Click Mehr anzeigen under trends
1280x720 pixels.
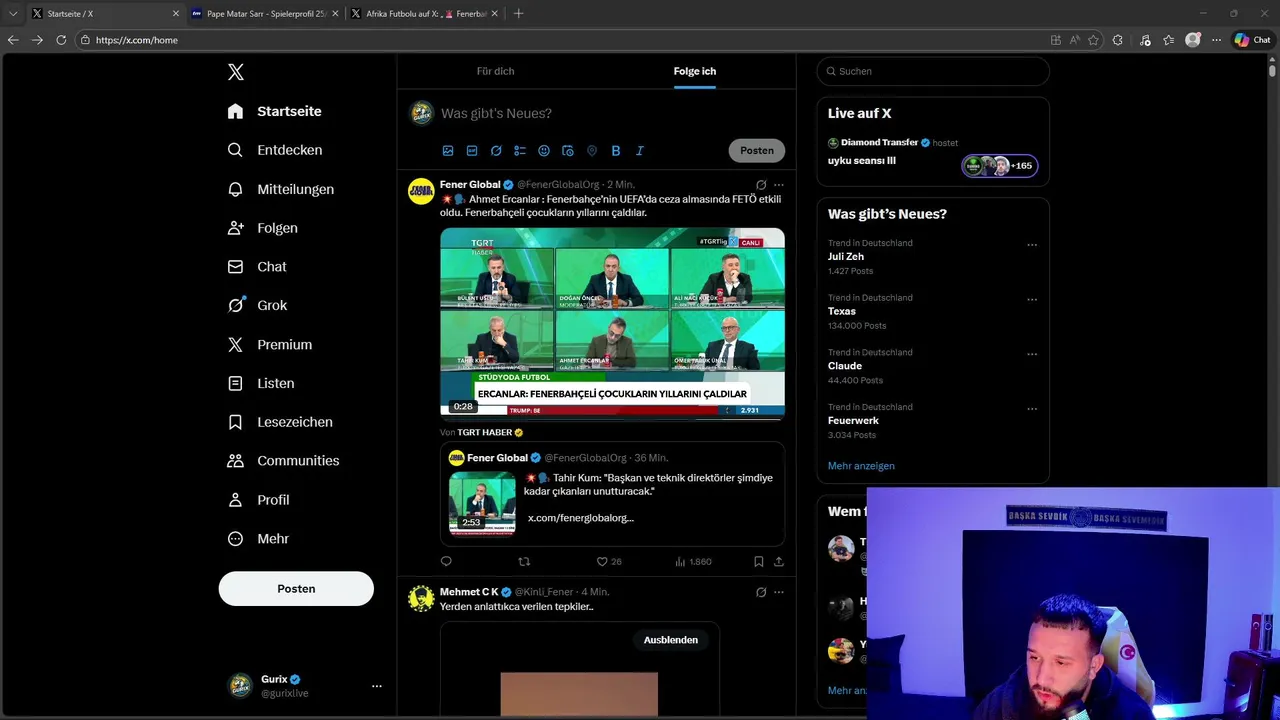pyautogui.click(x=861, y=466)
